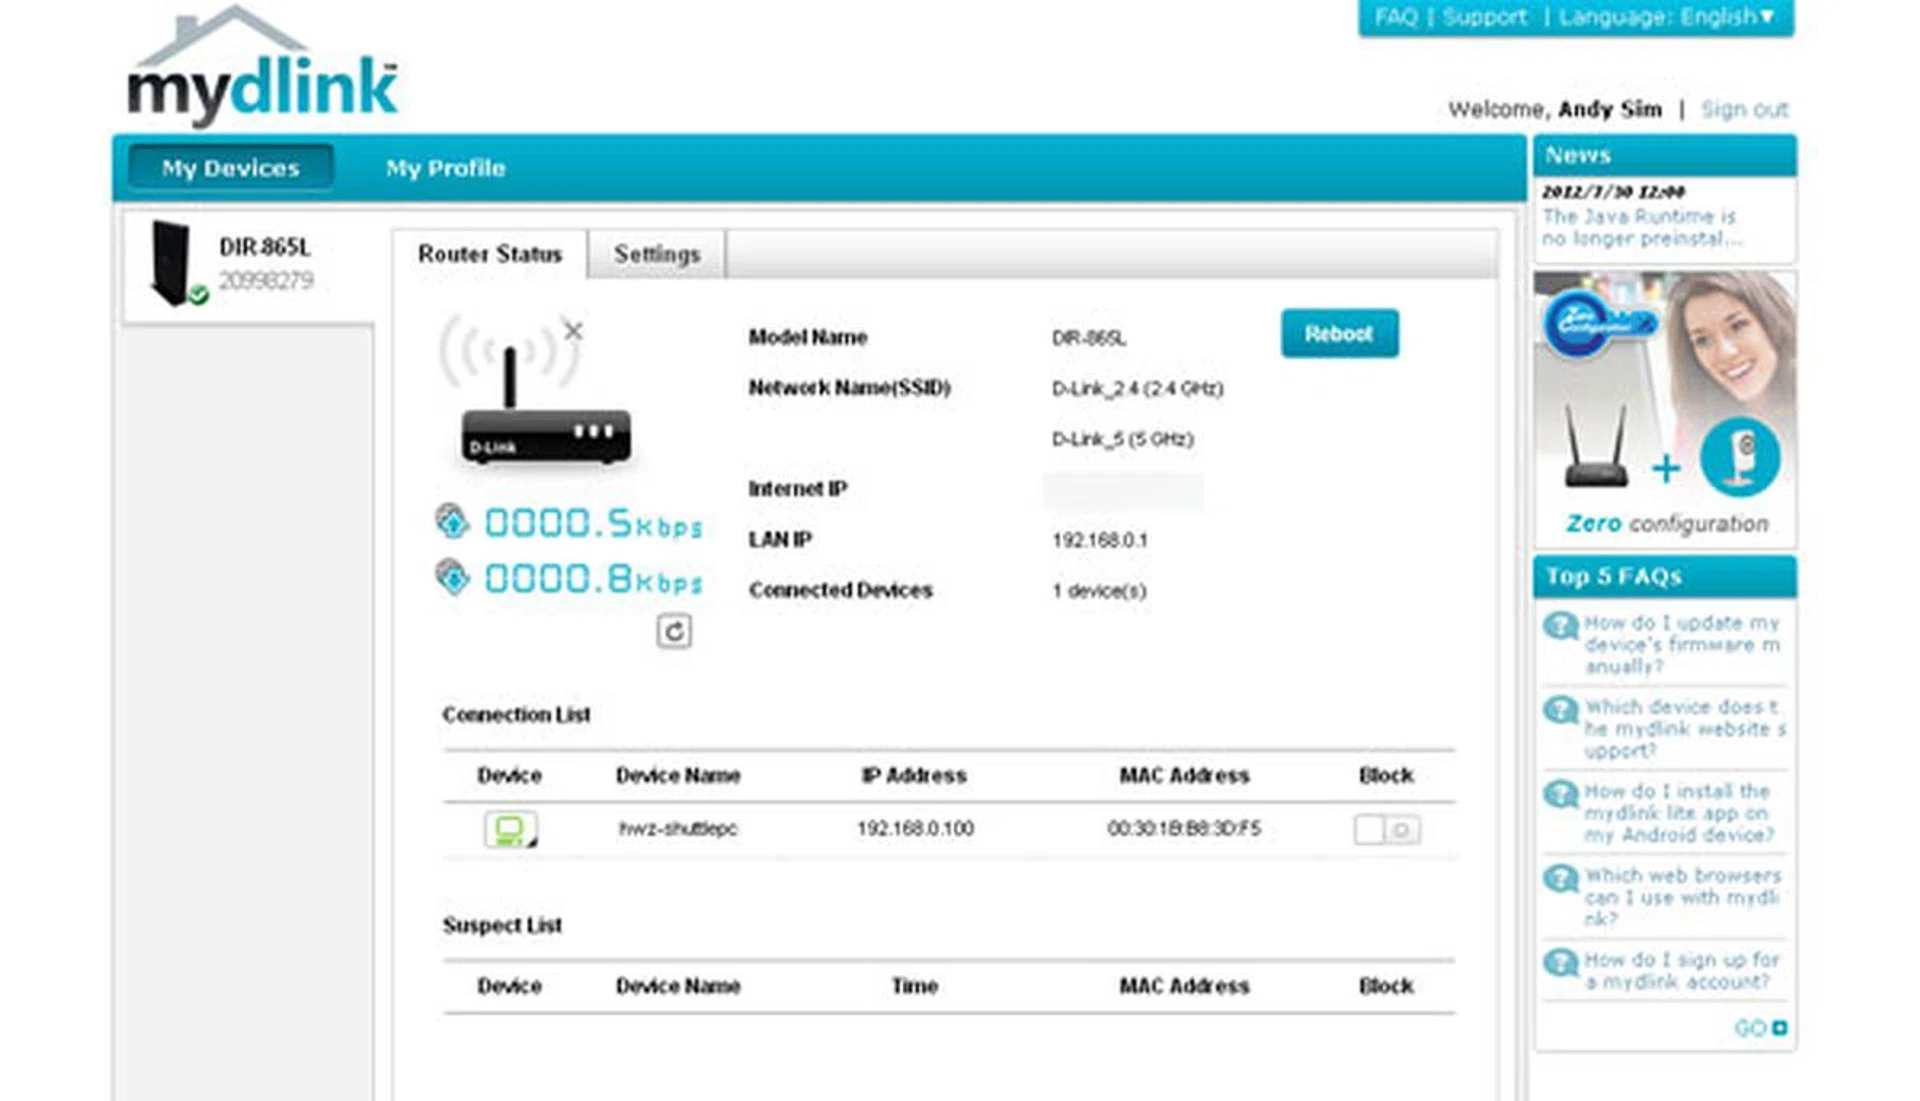Open the My Profile menu
This screenshot has height=1101, width=1920.
(445, 168)
